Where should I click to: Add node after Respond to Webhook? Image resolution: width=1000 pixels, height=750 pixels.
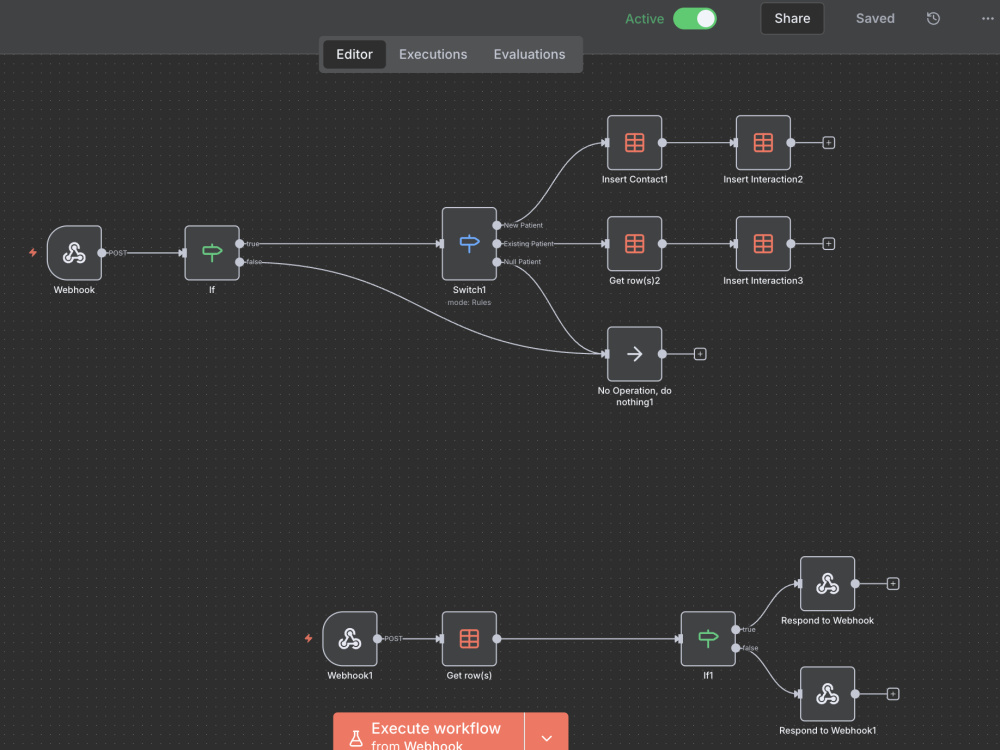pyautogui.click(x=893, y=584)
